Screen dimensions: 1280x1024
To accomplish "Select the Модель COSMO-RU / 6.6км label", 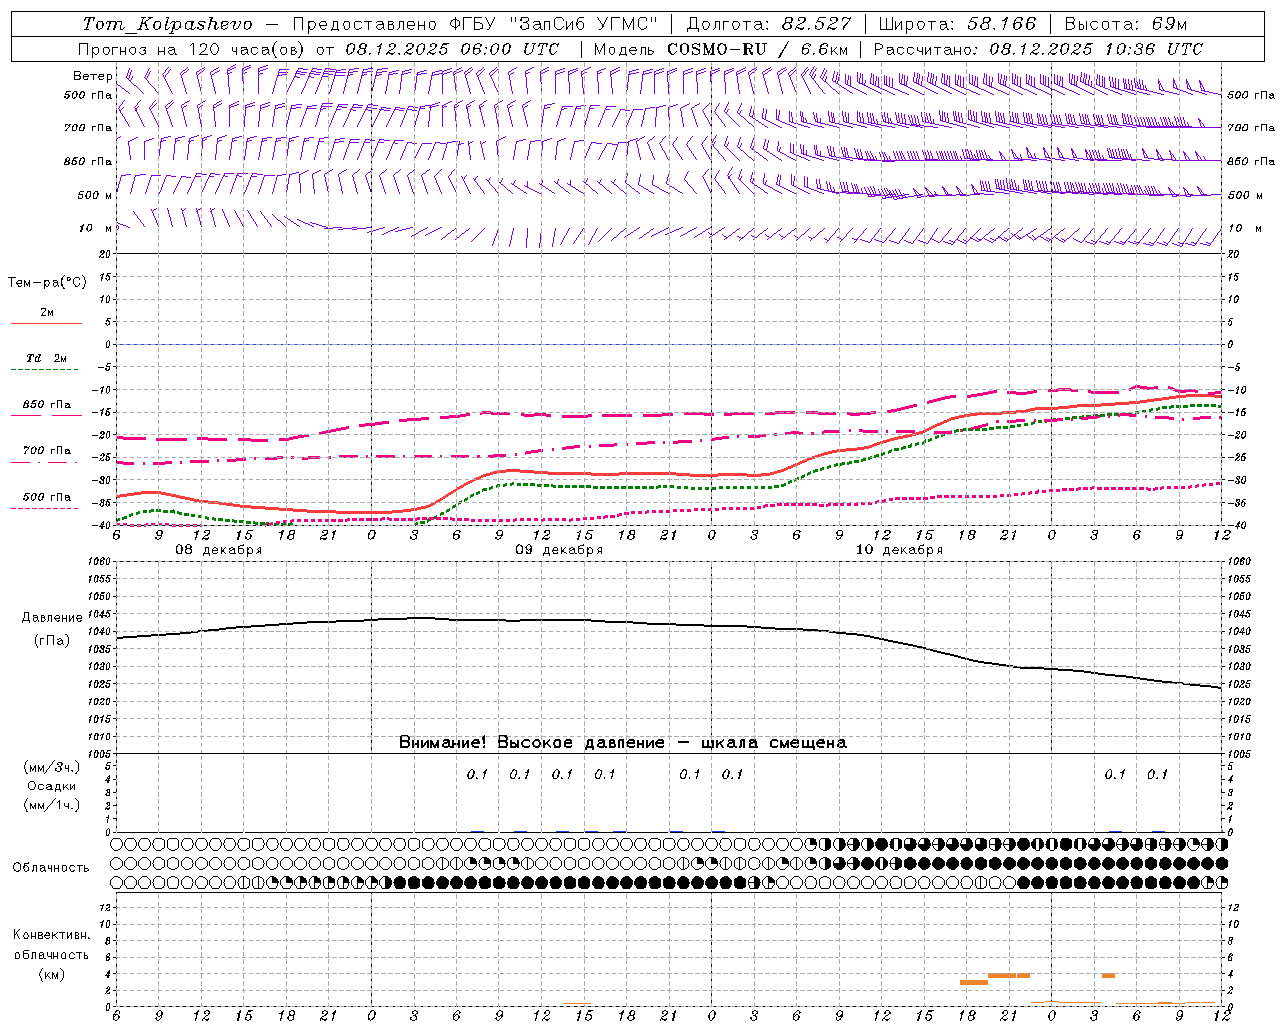I will 721,49.
